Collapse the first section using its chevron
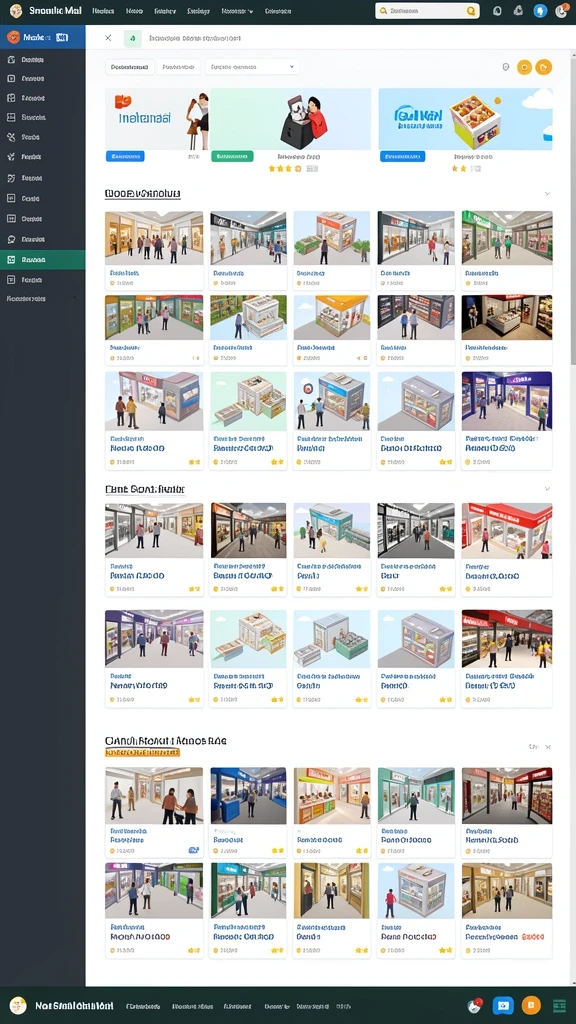 click(547, 194)
